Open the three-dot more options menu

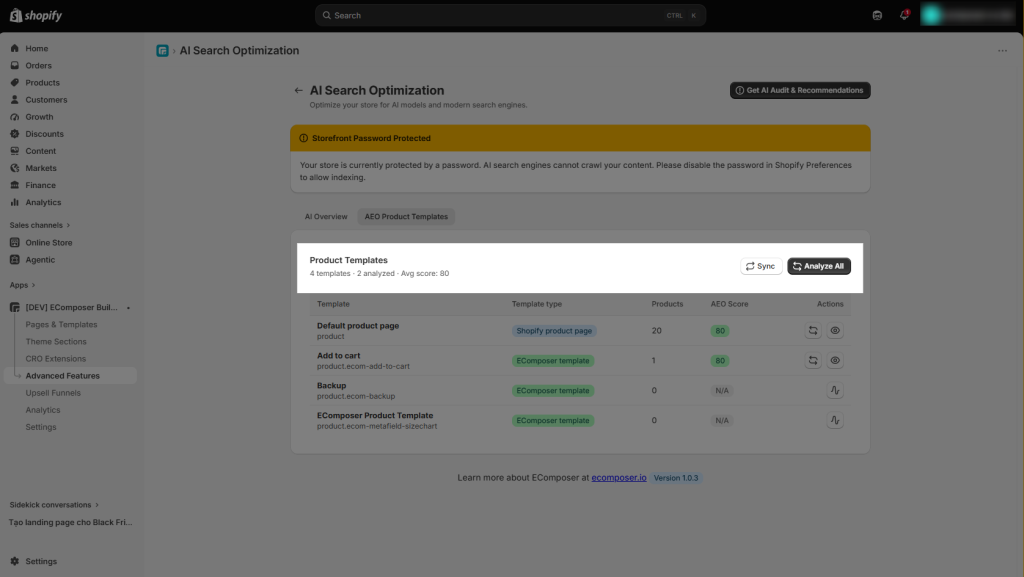point(1002,51)
